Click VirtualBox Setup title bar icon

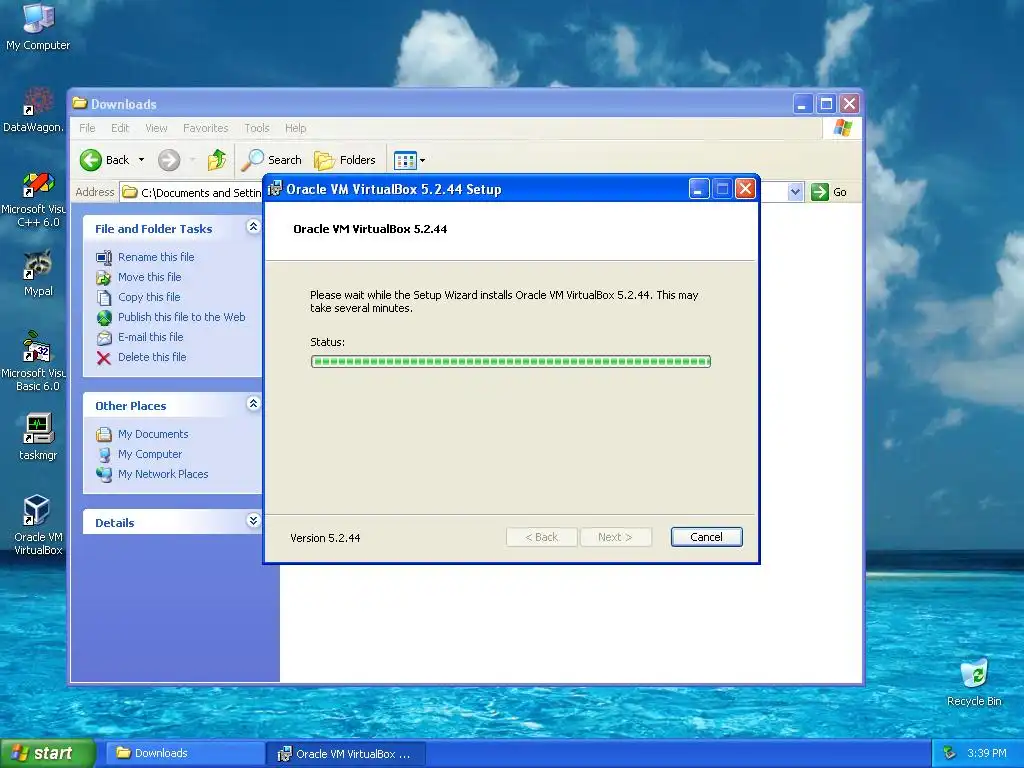[x=276, y=189]
